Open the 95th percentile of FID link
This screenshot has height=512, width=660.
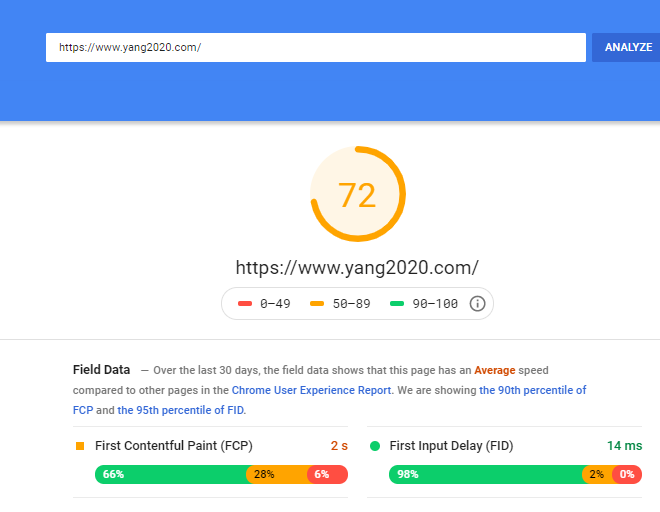tap(181, 410)
